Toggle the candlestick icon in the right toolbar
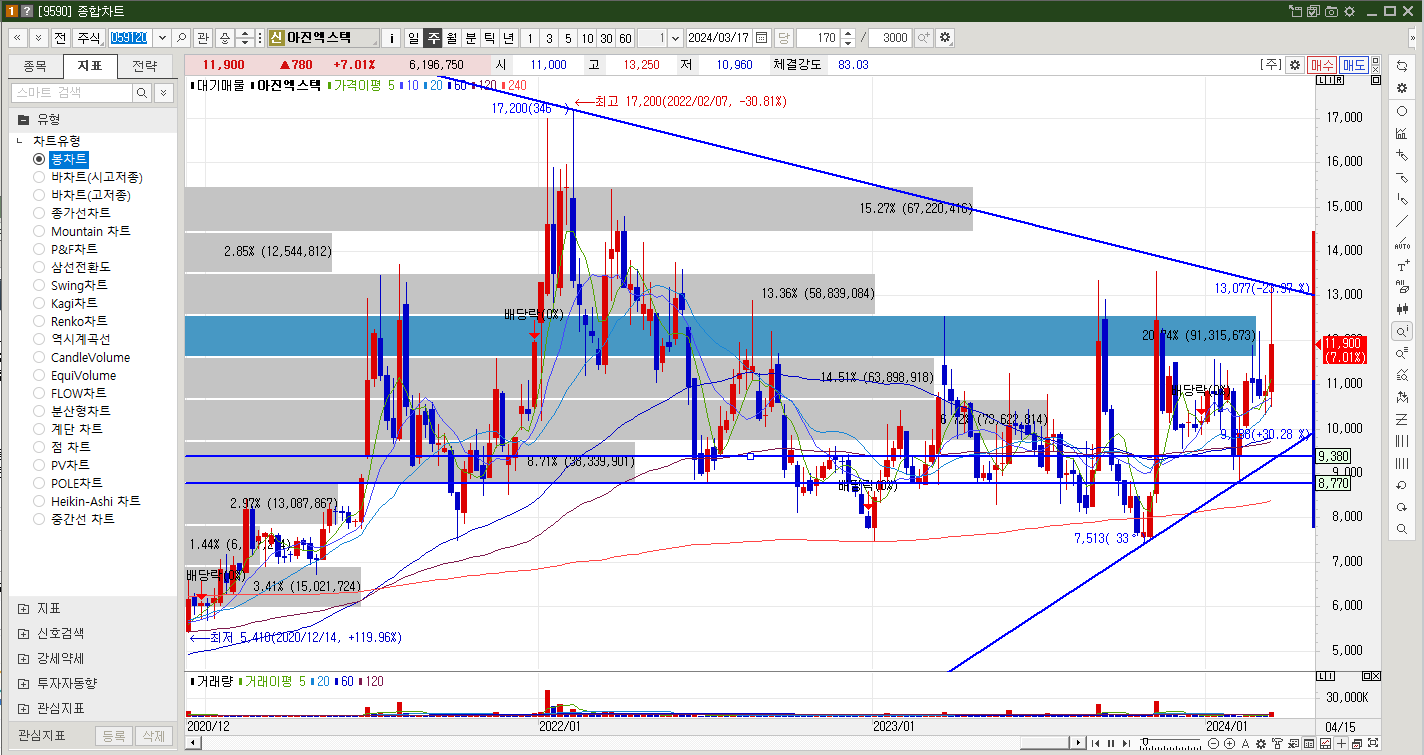Image resolution: width=1424 pixels, height=755 pixels. coord(1402,309)
